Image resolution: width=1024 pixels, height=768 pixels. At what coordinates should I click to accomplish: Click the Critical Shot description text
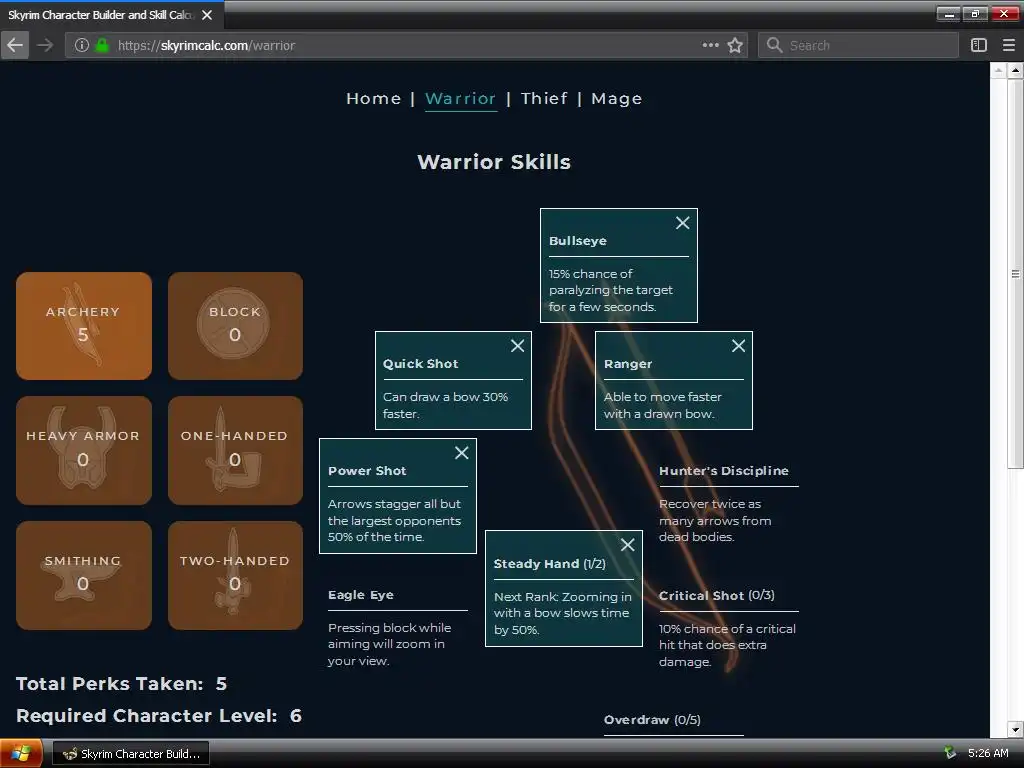click(x=727, y=645)
